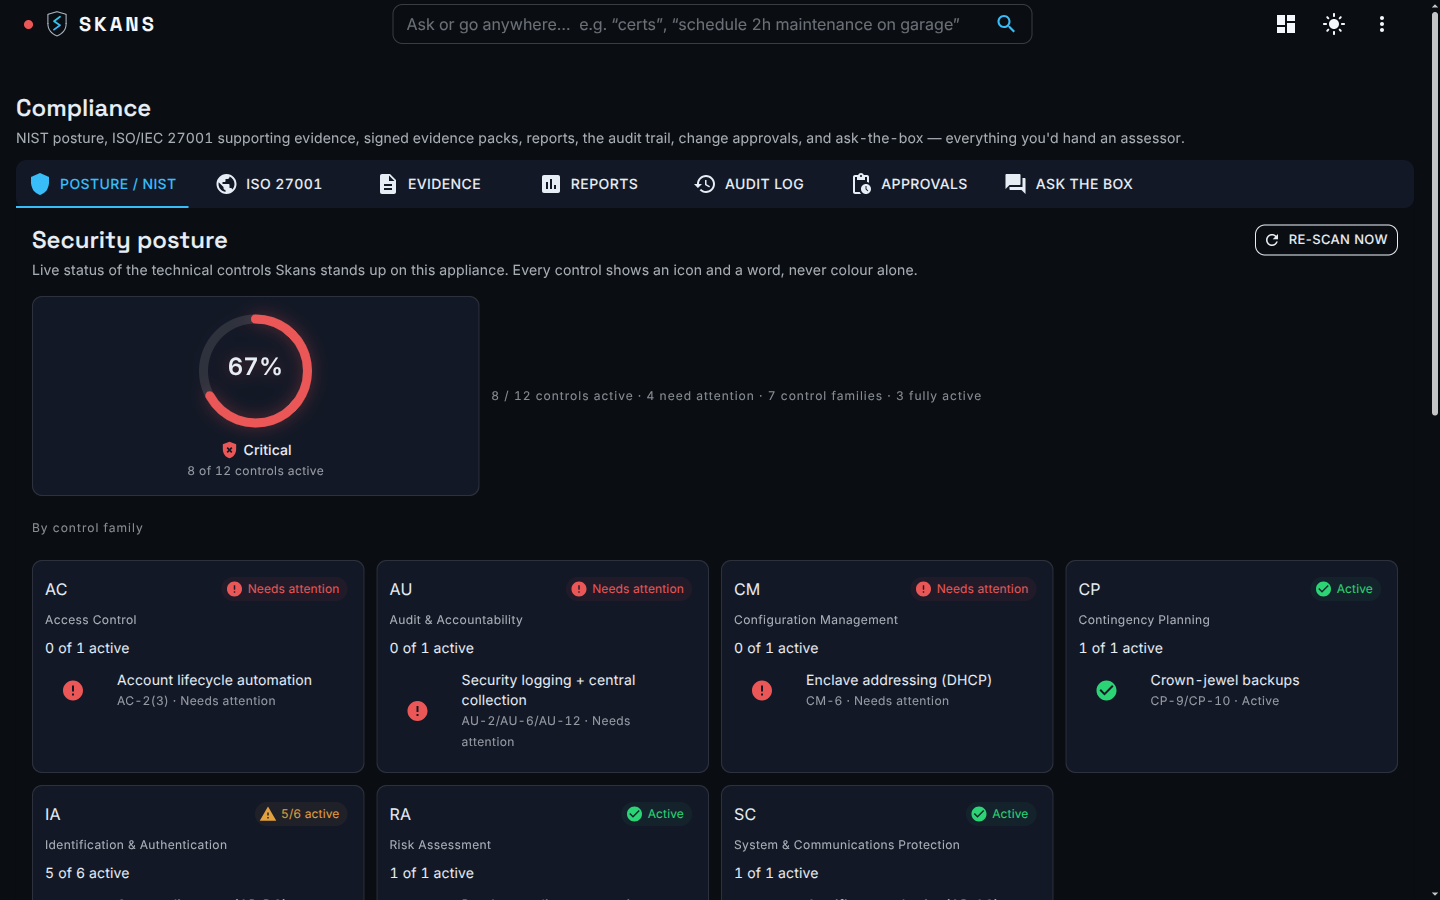Screen dimensions: 1440x900
Task: Switch to the Posture / NIST tab
Action: point(102,184)
